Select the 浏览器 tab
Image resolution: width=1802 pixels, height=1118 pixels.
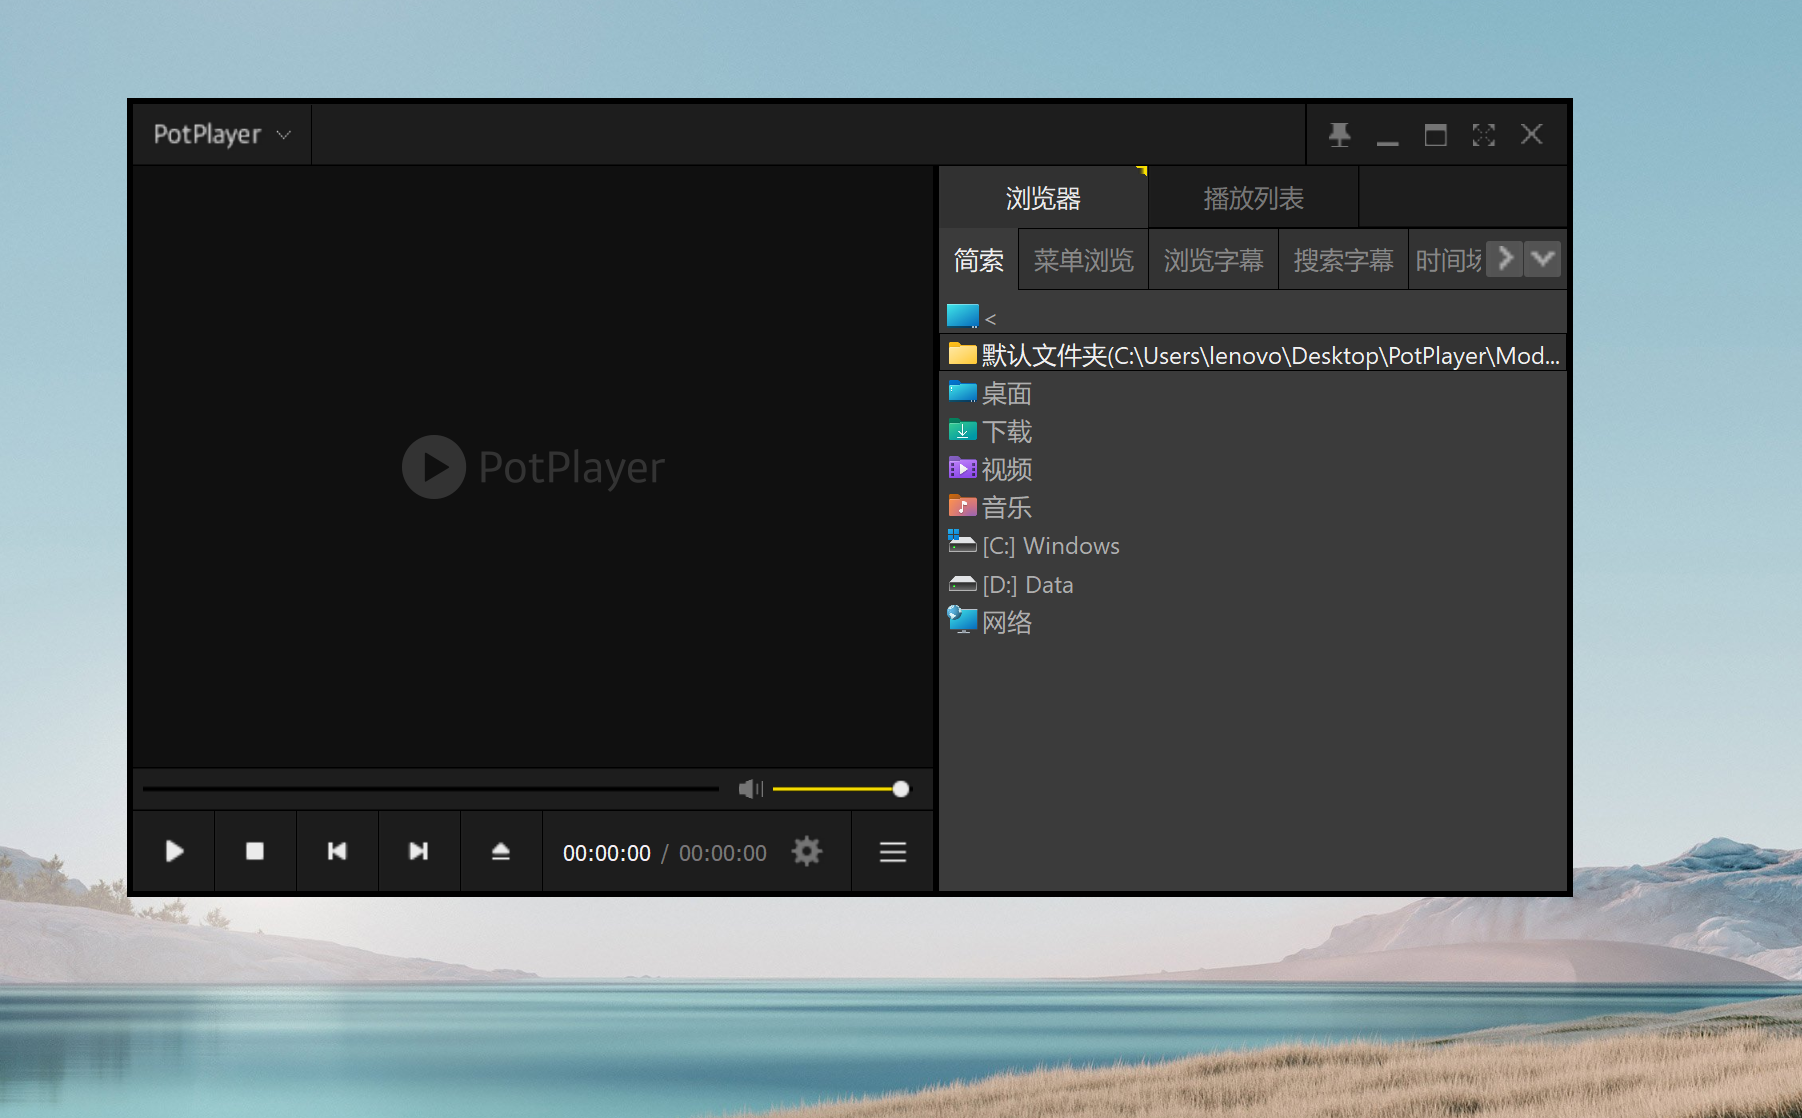click(x=1043, y=198)
